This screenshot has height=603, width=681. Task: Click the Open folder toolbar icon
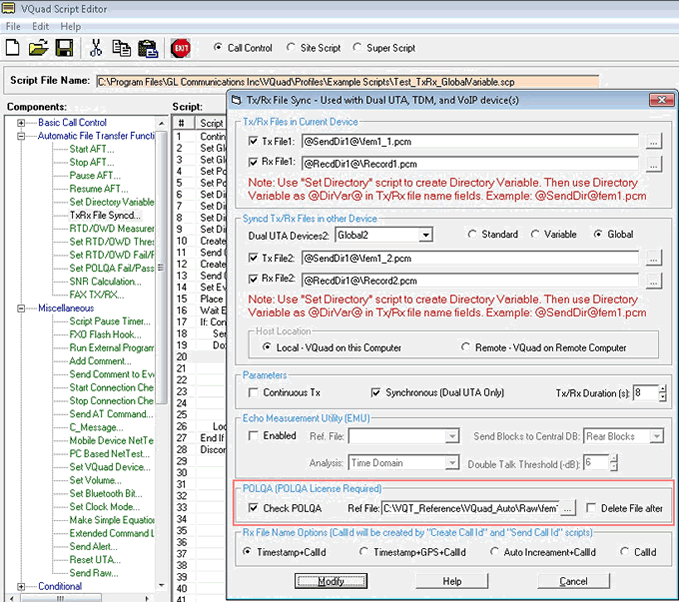[38, 47]
